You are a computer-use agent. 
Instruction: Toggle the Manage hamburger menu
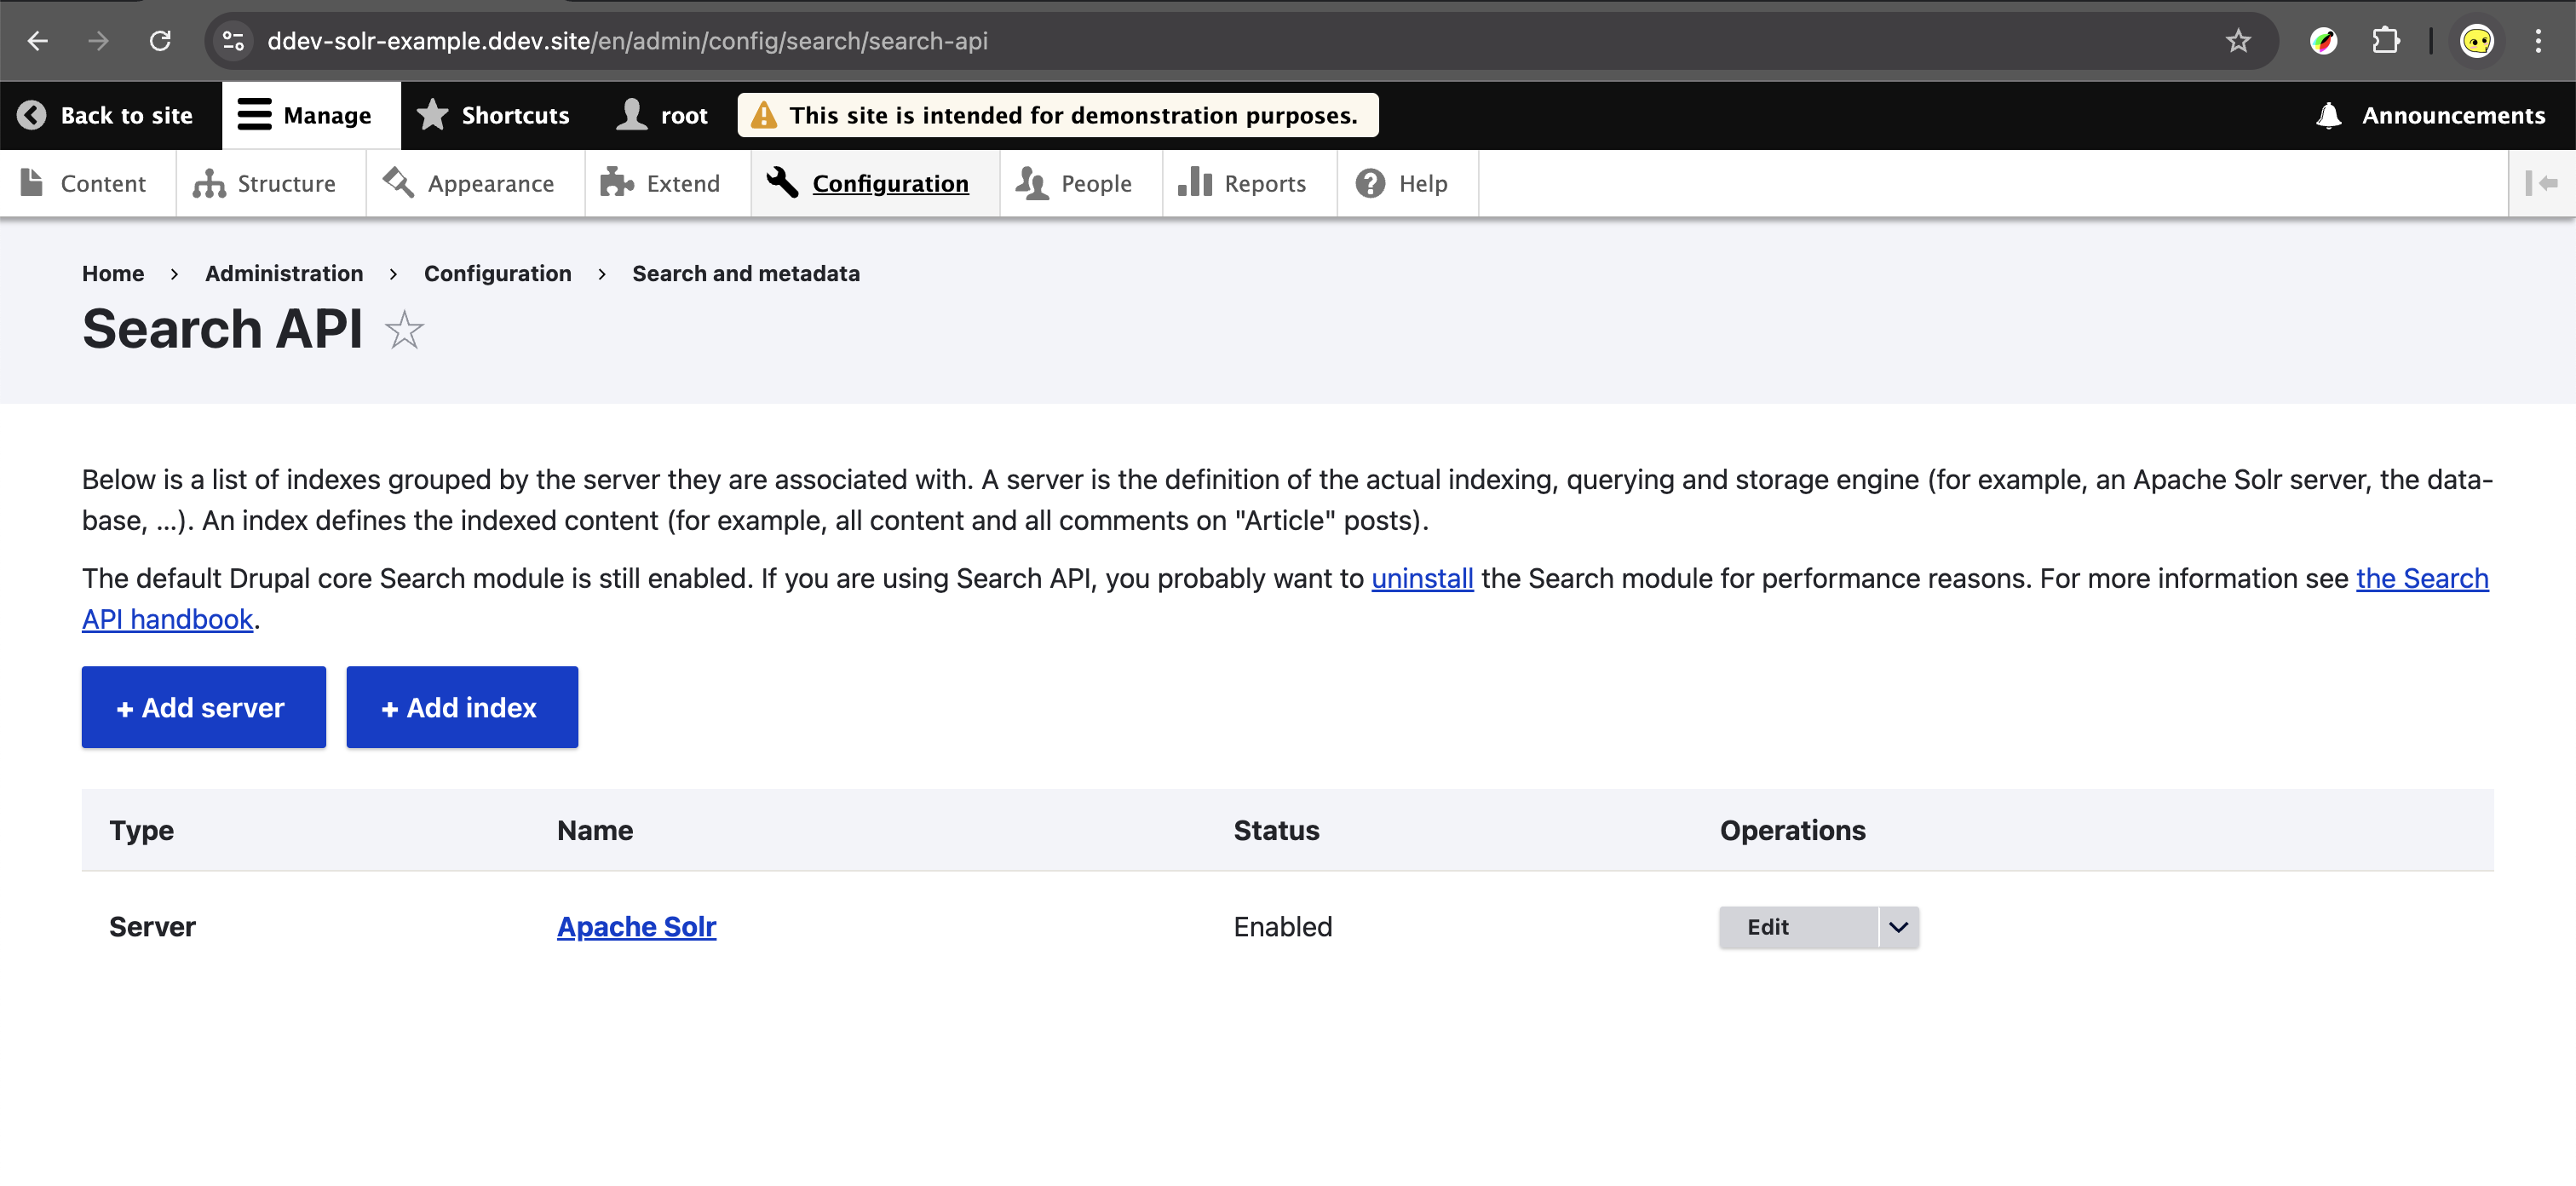click(x=254, y=116)
